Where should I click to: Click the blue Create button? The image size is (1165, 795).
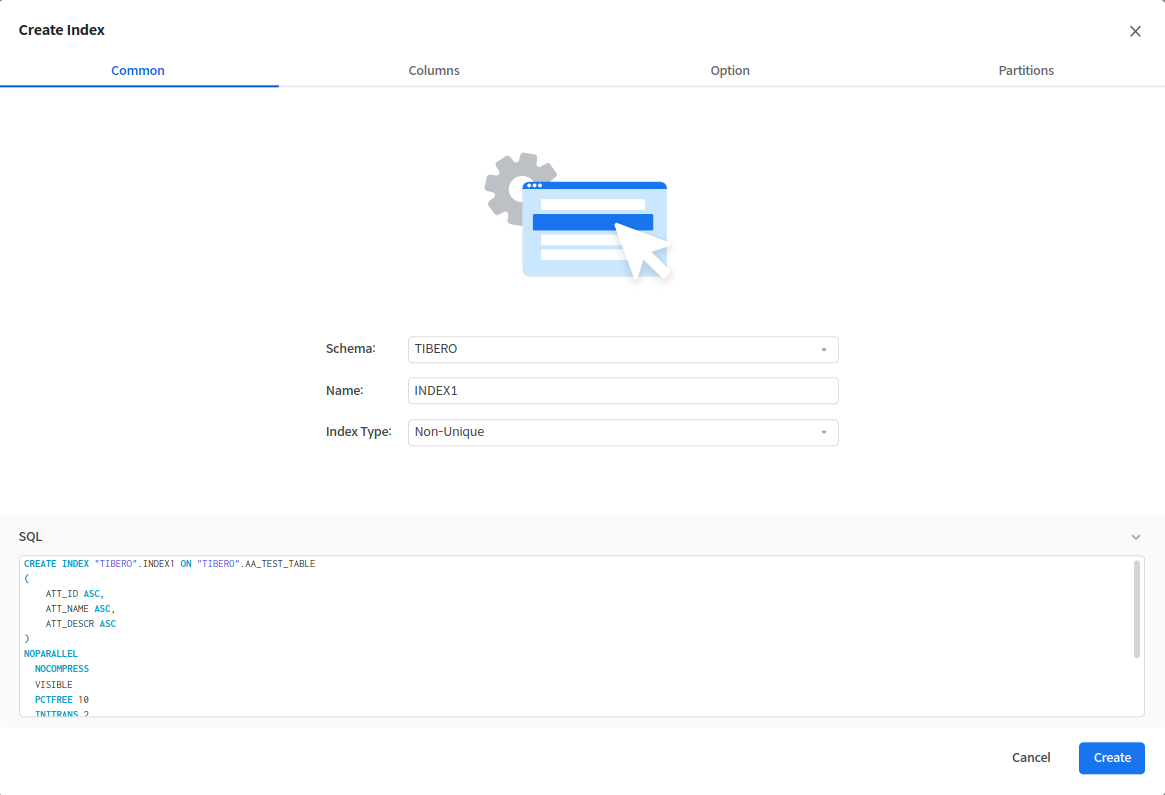pyautogui.click(x=1111, y=758)
